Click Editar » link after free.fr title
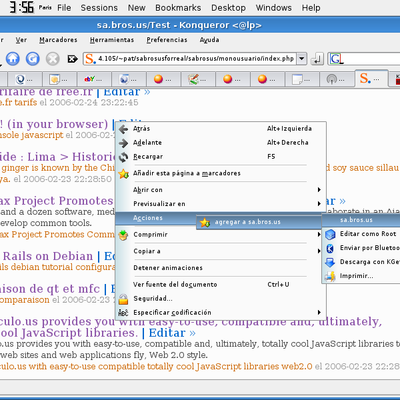 pyautogui.click(x=127, y=91)
